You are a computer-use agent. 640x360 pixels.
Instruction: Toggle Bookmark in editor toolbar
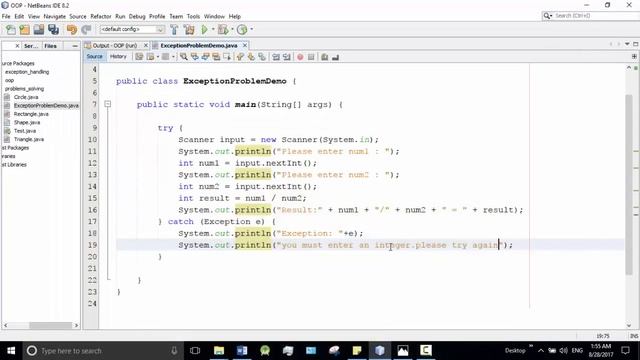262,57
